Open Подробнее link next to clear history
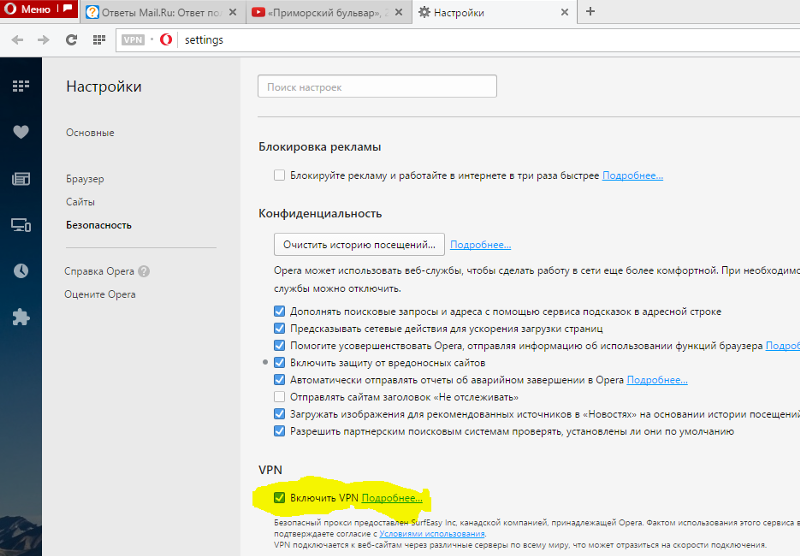The width and height of the screenshot is (800, 556). coord(480,245)
